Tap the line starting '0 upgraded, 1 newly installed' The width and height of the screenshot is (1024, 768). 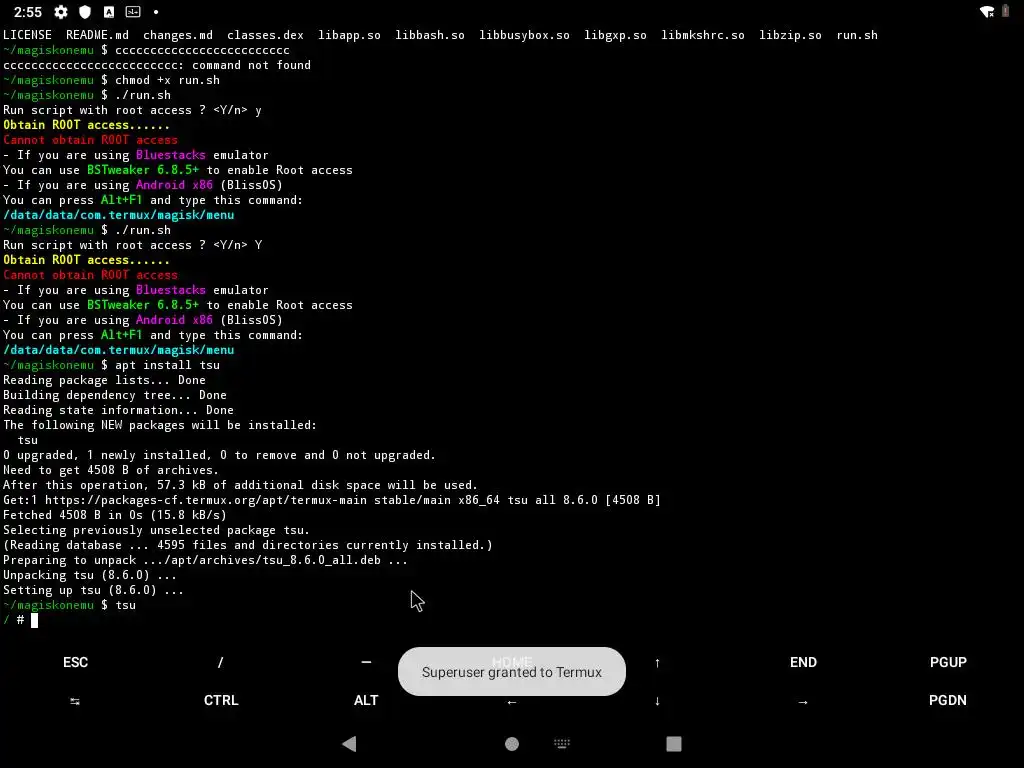(219, 455)
